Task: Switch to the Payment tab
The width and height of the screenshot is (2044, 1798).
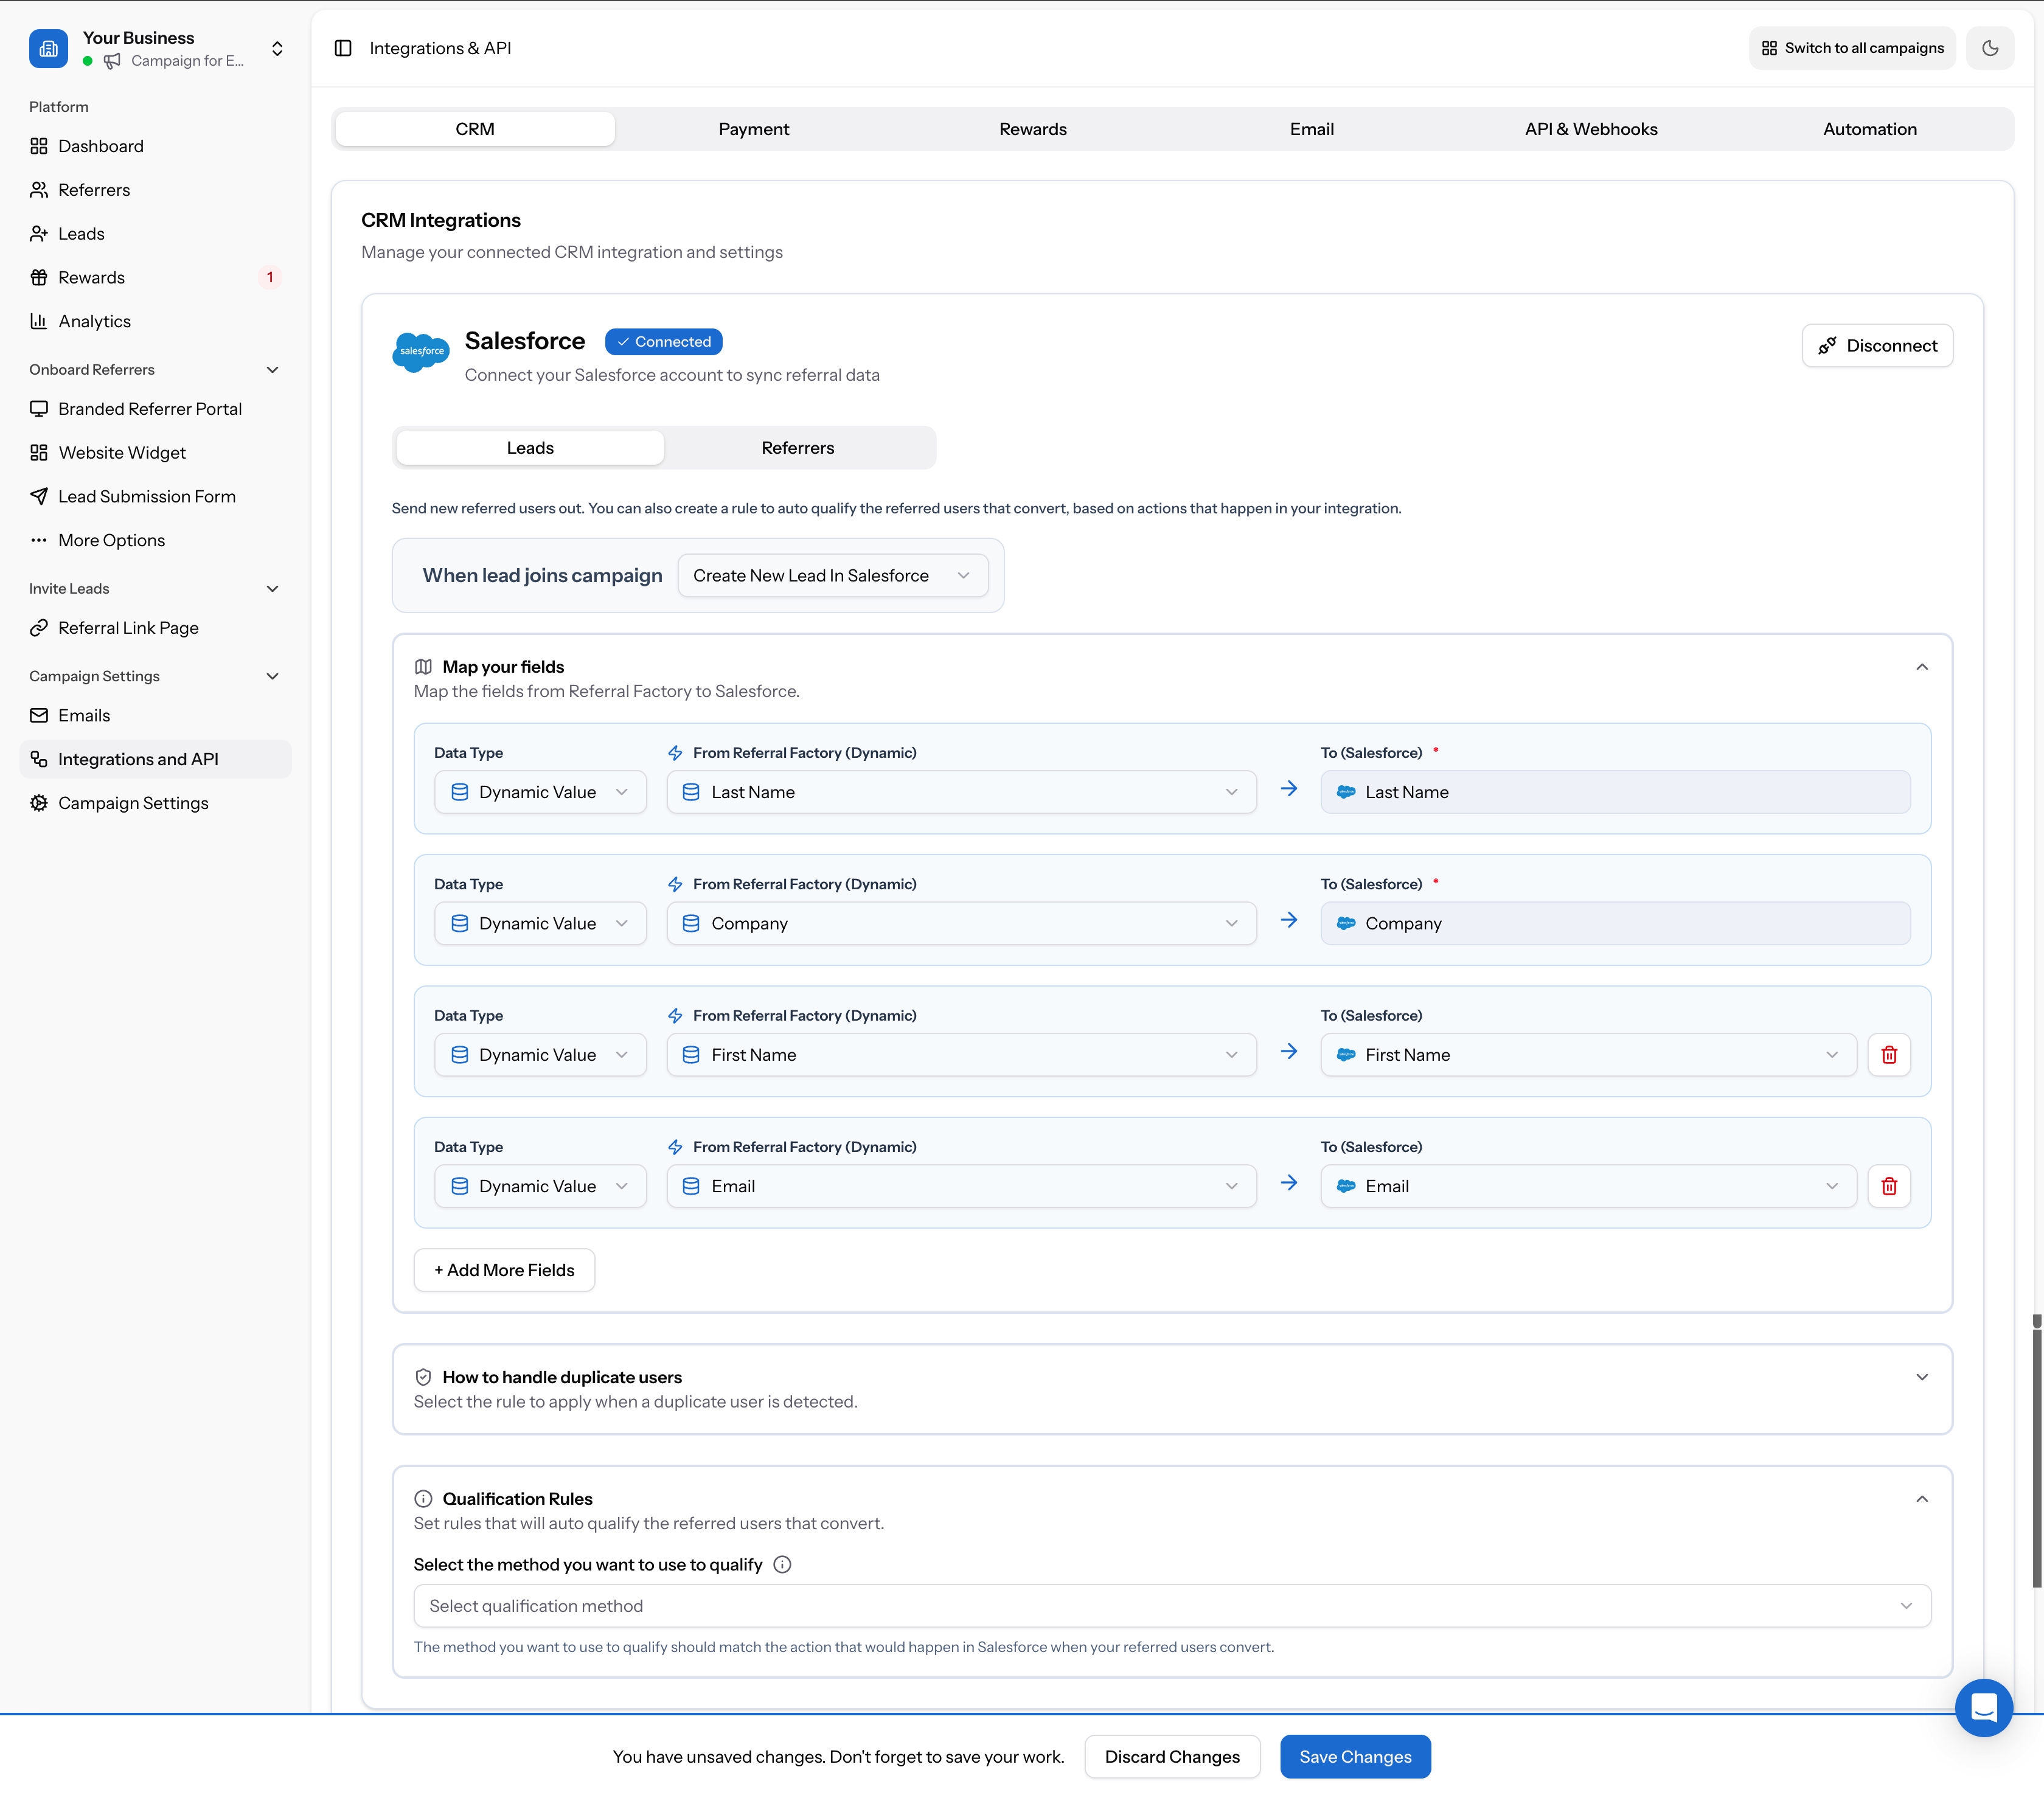Action: [754, 128]
